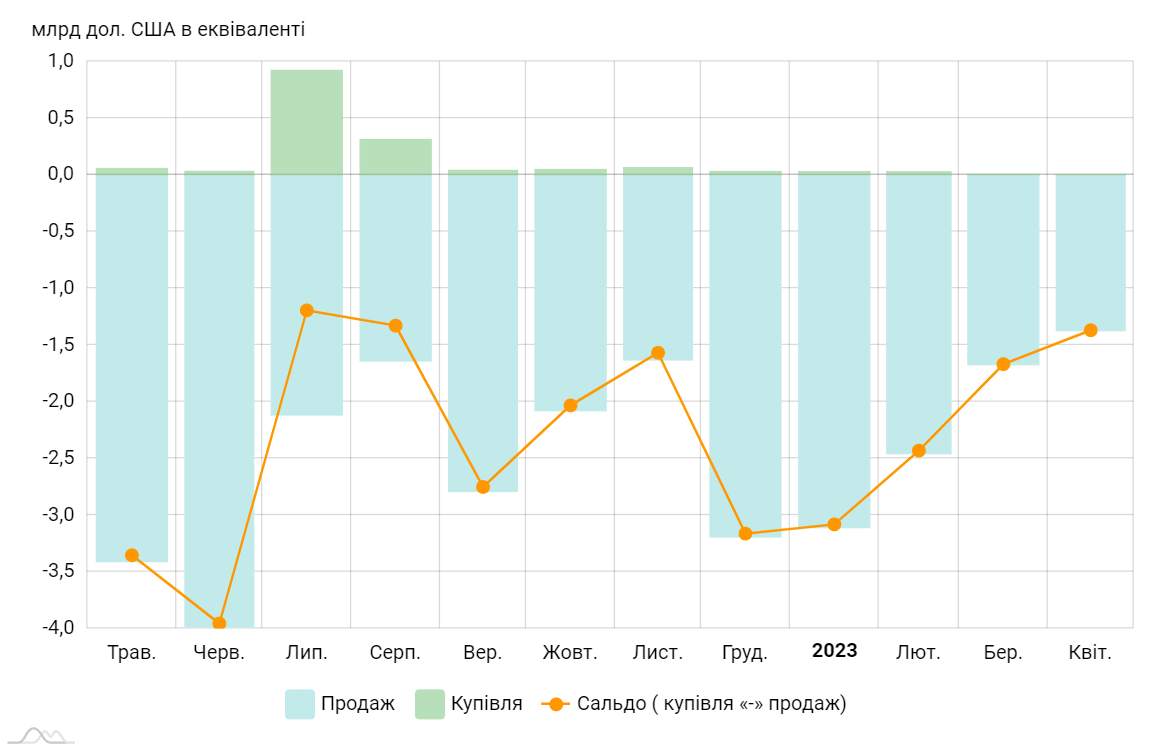Click the x-axis label Серп.
The width and height of the screenshot is (1158, 750).
395,653
